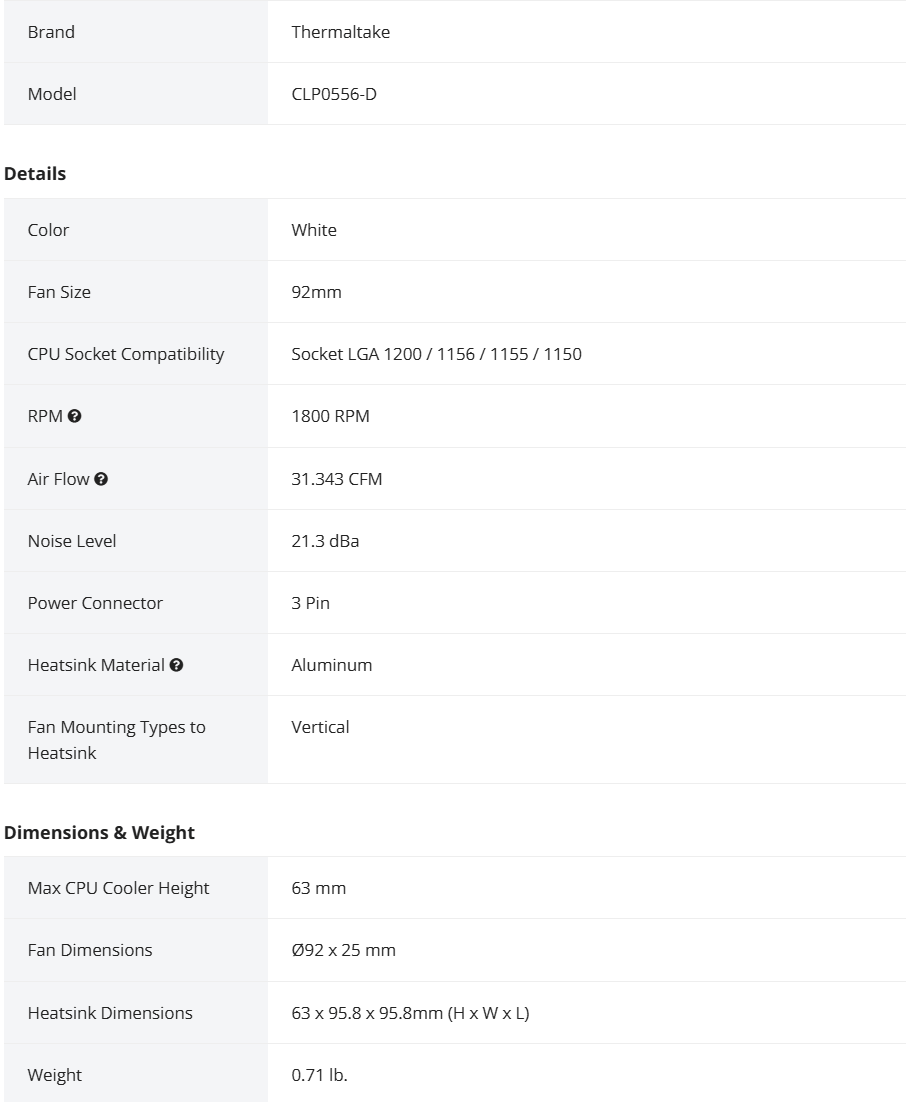Screen dimensions: 906x1102
Task: Click the Fan Mounting Types to Heatsink label
Action: 117,739
